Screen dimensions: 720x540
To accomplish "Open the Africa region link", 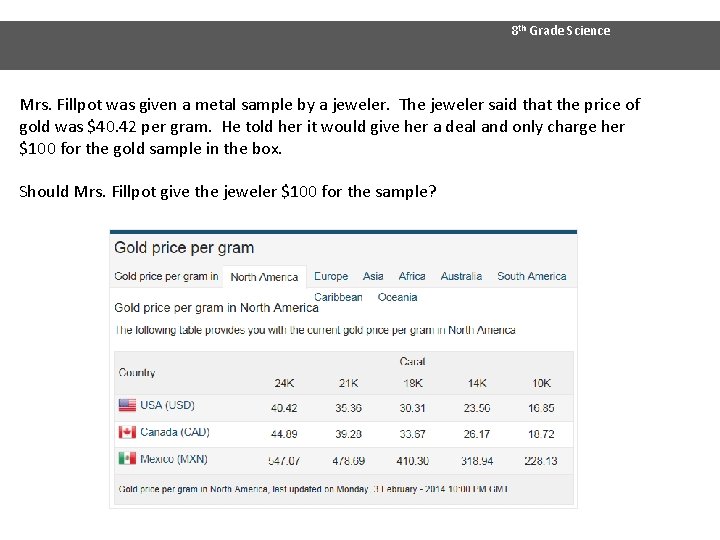I will pyautogui.click(x=412, y=276).
